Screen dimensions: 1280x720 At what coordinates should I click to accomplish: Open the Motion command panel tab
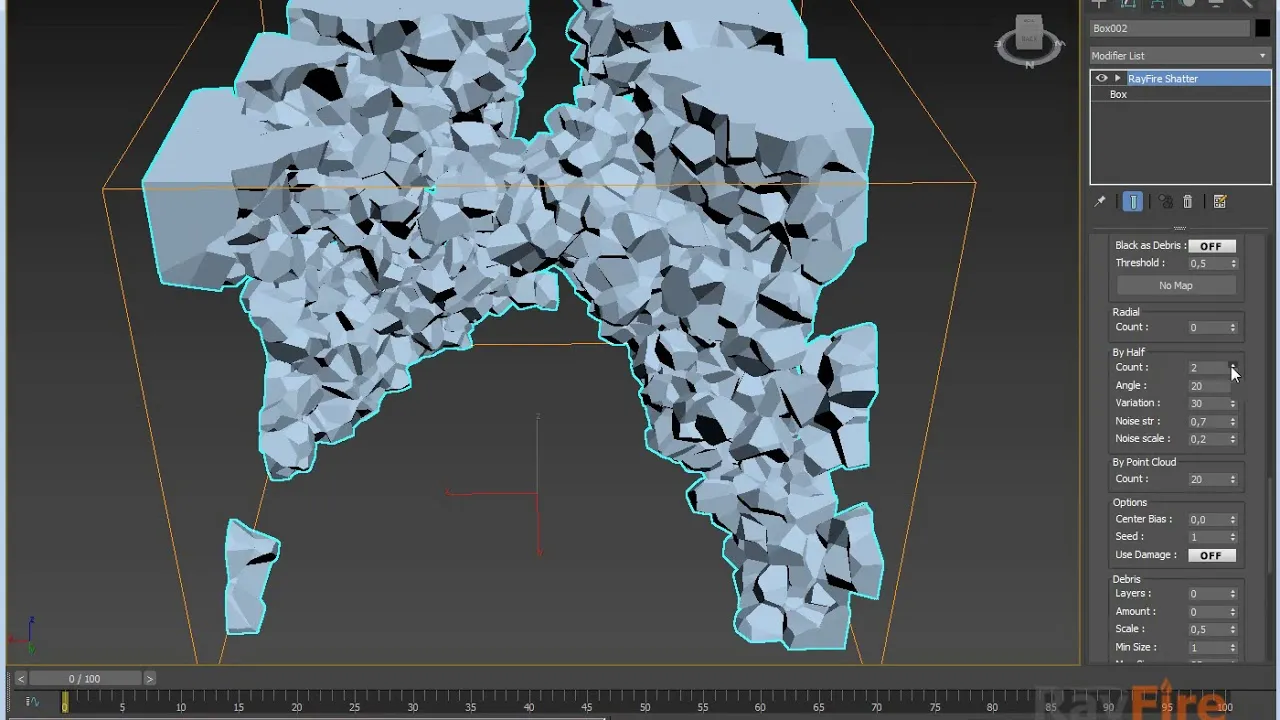pos(1187,4)
